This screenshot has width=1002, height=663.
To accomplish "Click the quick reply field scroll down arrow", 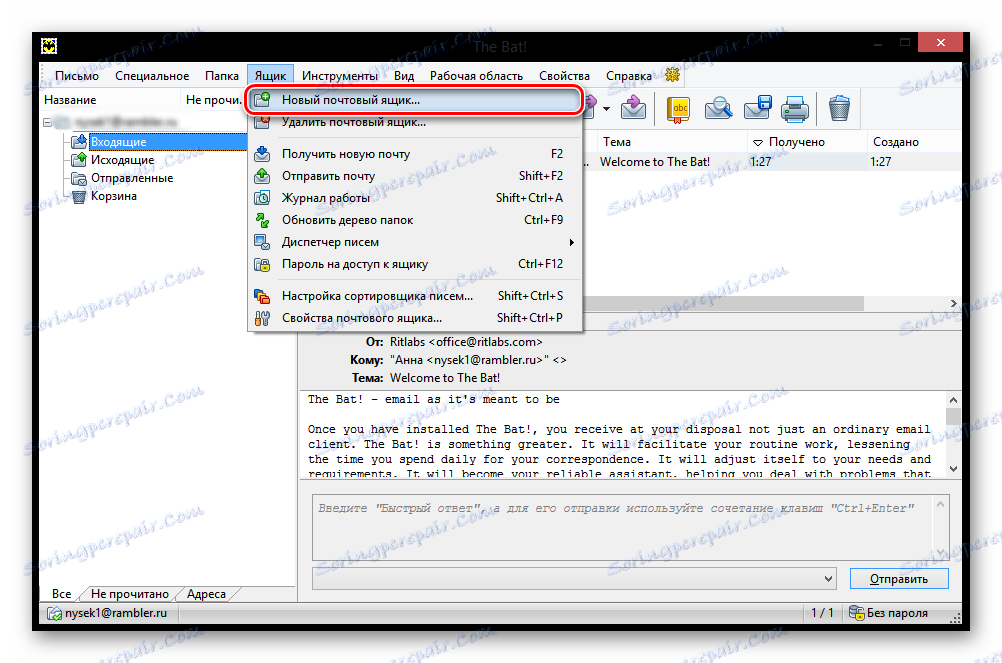I will point(940,552).
